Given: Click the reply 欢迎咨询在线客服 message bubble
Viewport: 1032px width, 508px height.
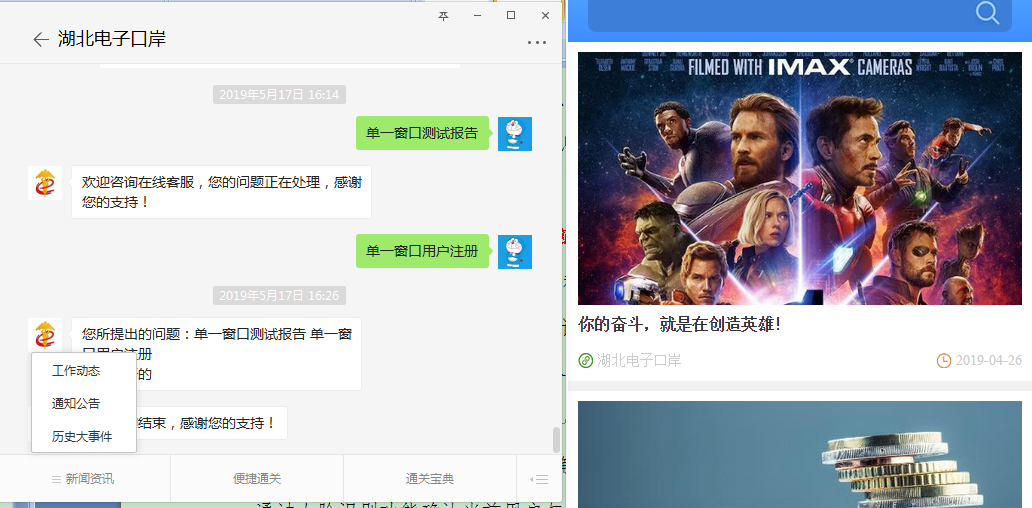Looking at the screenshot, I should [x=221, y=192].
